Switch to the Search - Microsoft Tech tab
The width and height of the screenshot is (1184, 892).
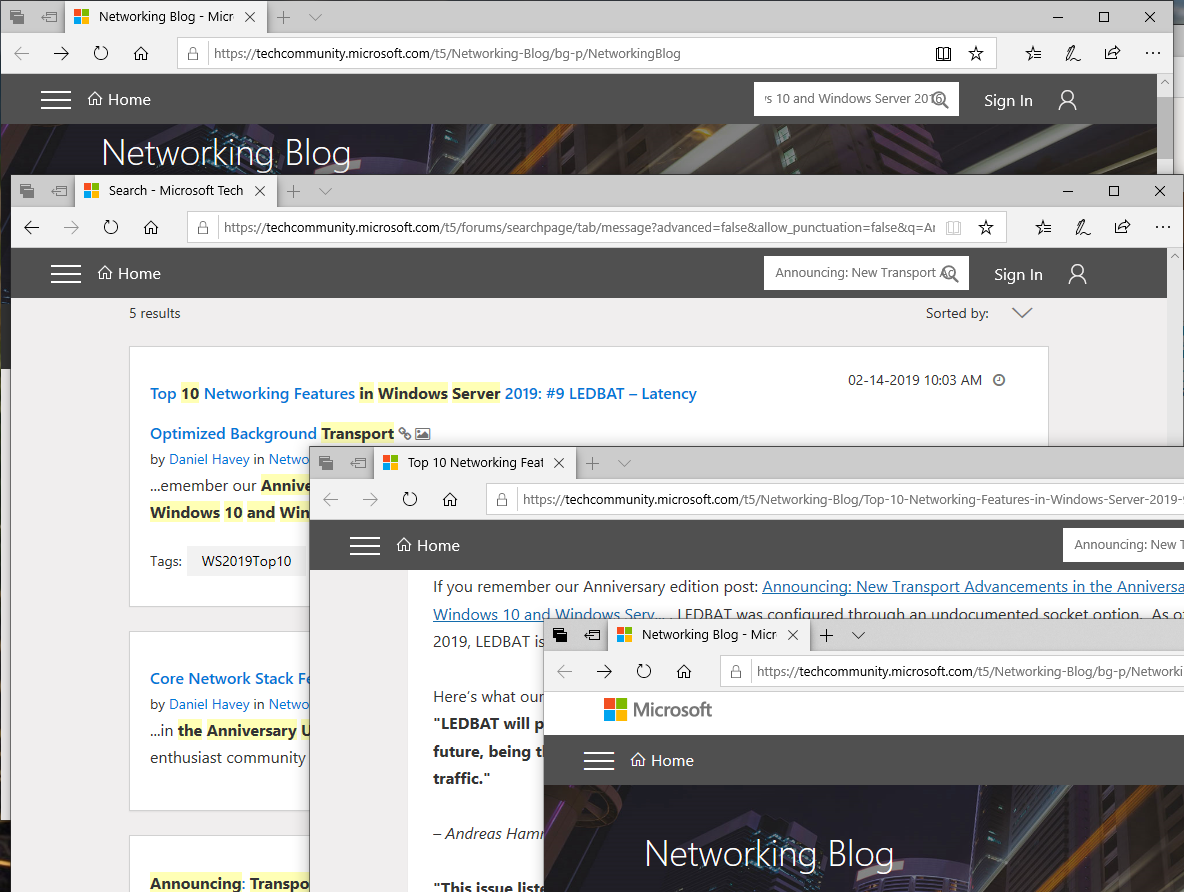tap(175, 190)
